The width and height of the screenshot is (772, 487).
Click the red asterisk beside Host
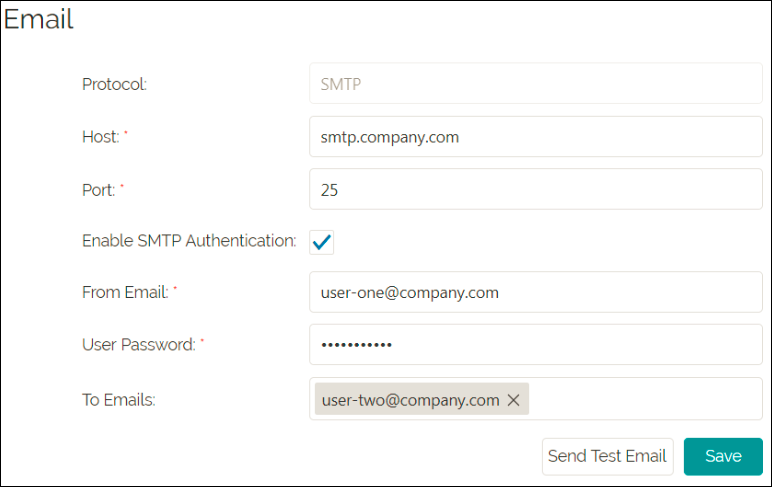[x=126, y=135]
